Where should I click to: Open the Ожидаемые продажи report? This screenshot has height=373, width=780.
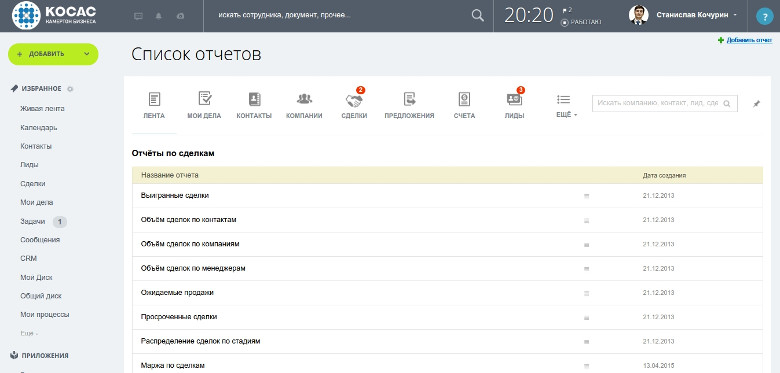click(x=177, y=292)
